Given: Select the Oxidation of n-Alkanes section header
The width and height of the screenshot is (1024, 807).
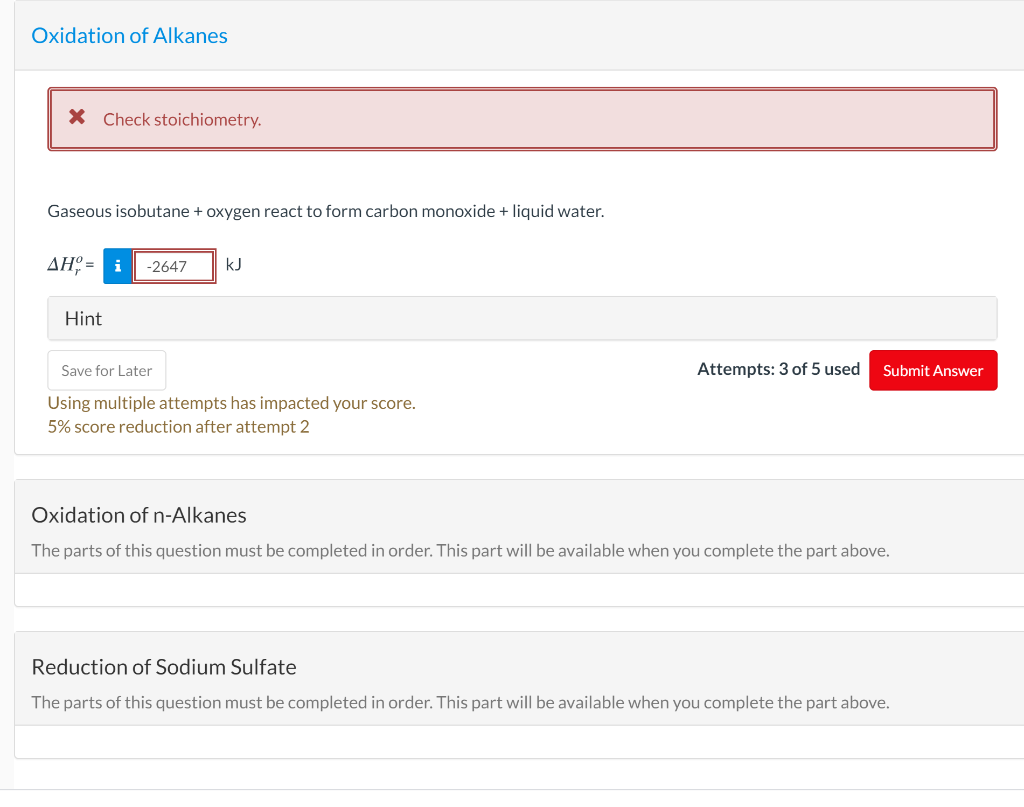Looking at the screenshot, I should [139, 515].
